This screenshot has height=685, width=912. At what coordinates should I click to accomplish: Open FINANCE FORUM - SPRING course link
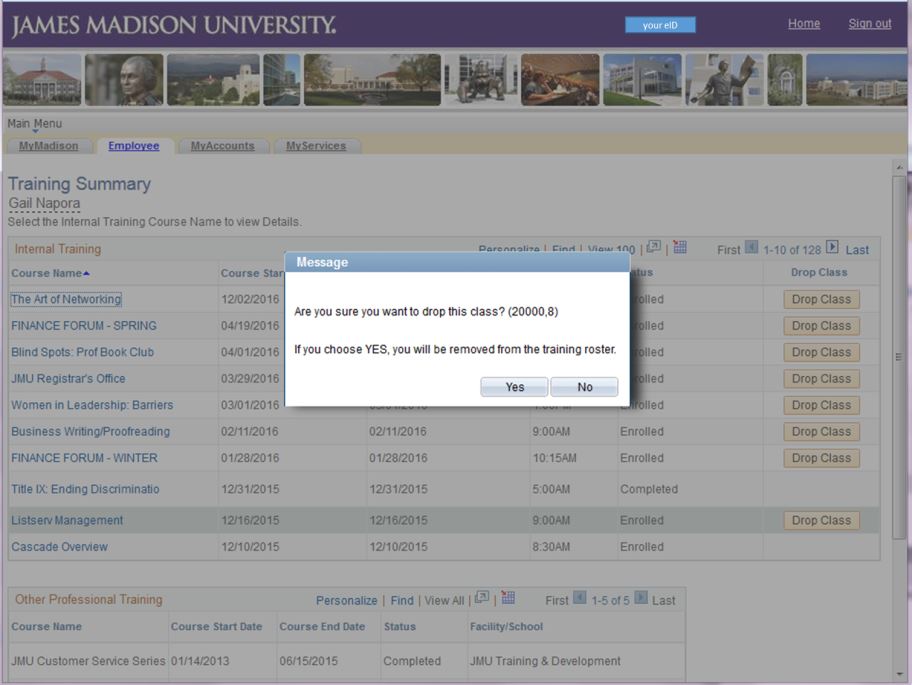point(84,326)
